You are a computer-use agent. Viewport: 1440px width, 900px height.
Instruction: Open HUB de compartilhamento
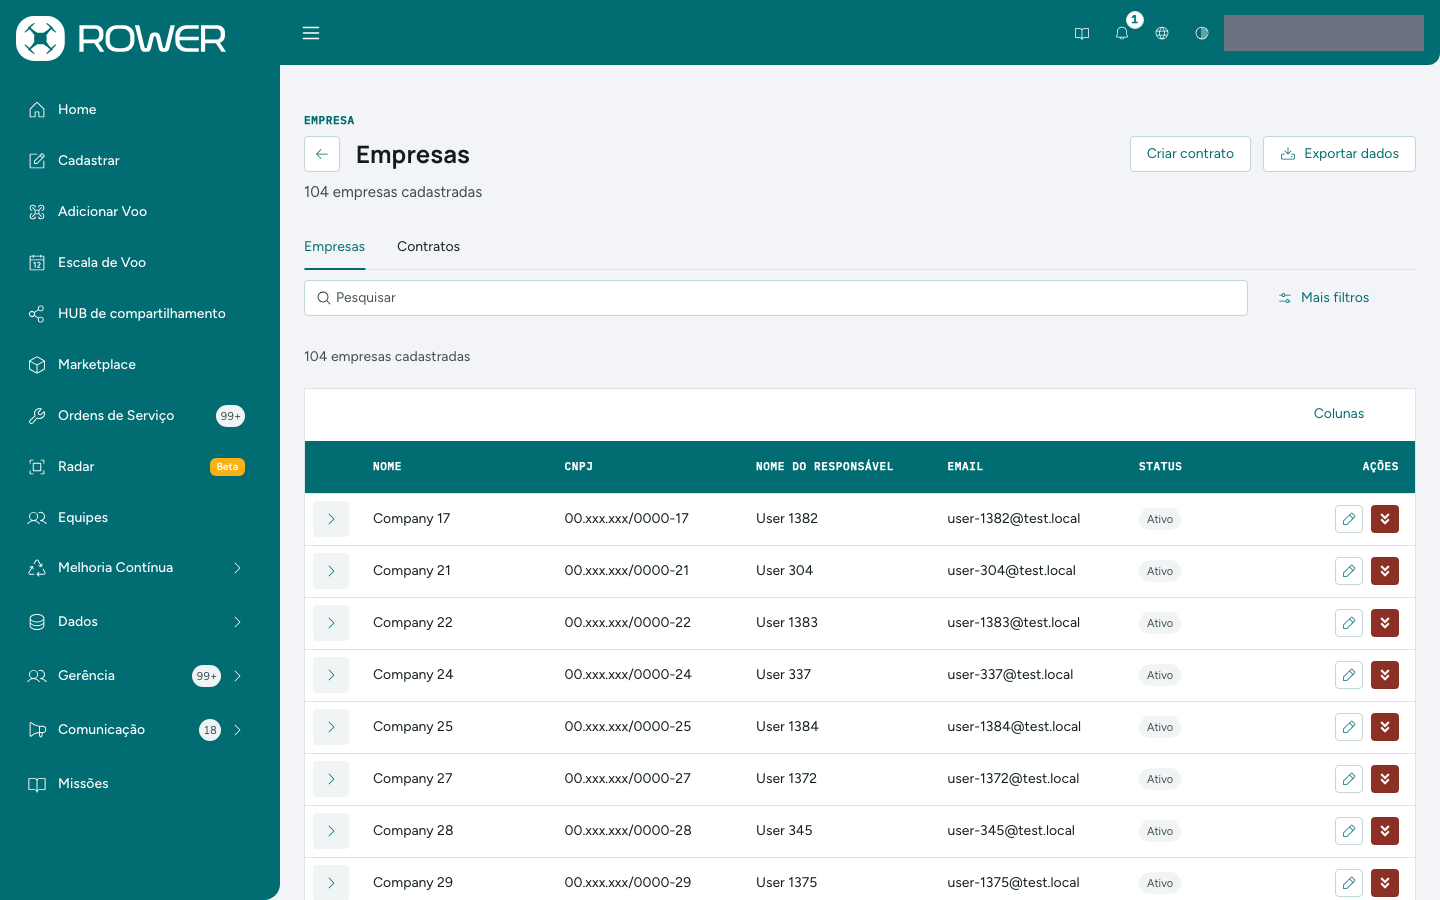pos(141,314)
